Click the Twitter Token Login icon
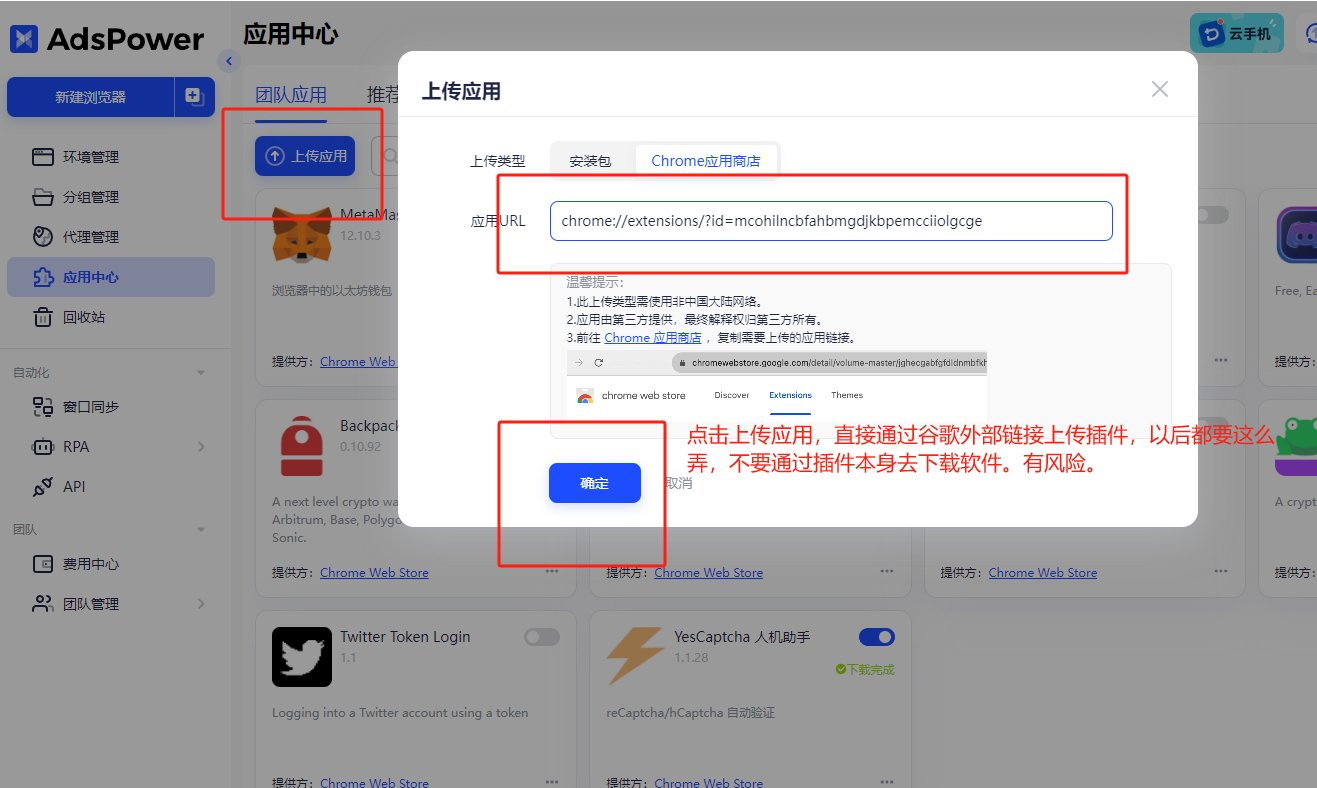 302,657
